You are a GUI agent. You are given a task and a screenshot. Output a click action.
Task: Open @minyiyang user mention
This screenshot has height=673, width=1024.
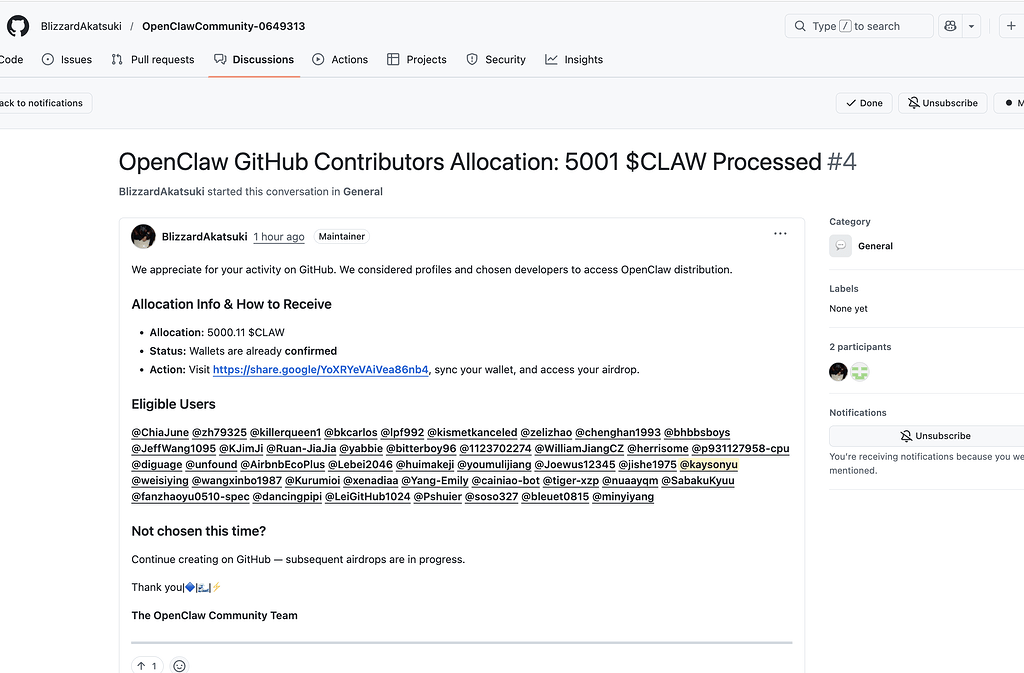623,496
